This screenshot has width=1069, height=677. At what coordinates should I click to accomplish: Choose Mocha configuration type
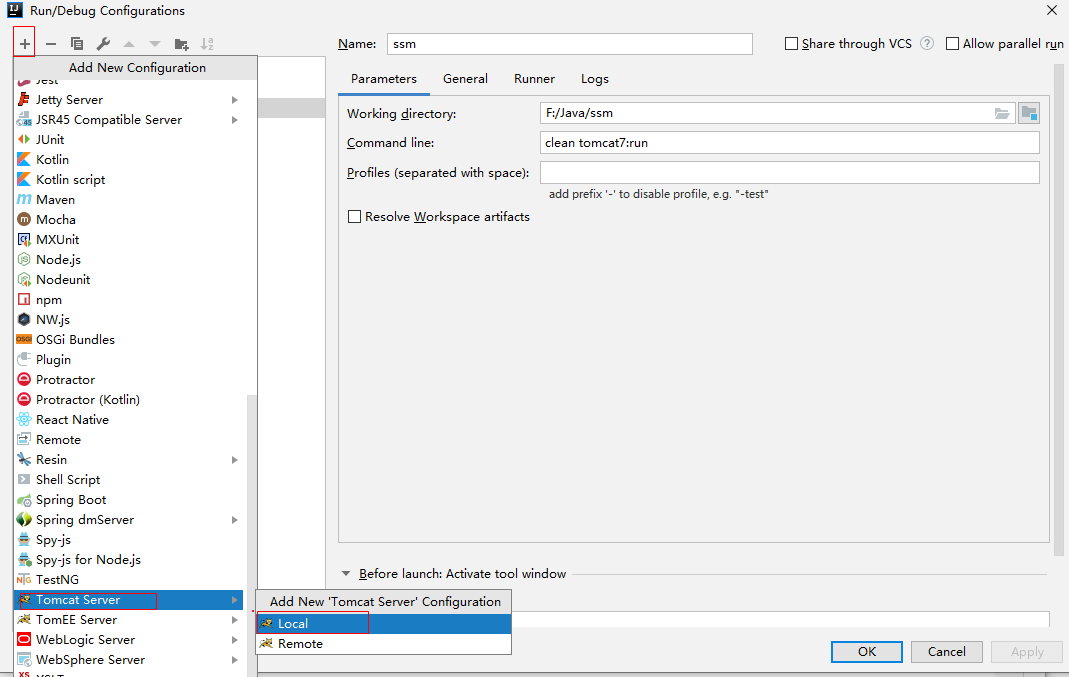[129, 220]
